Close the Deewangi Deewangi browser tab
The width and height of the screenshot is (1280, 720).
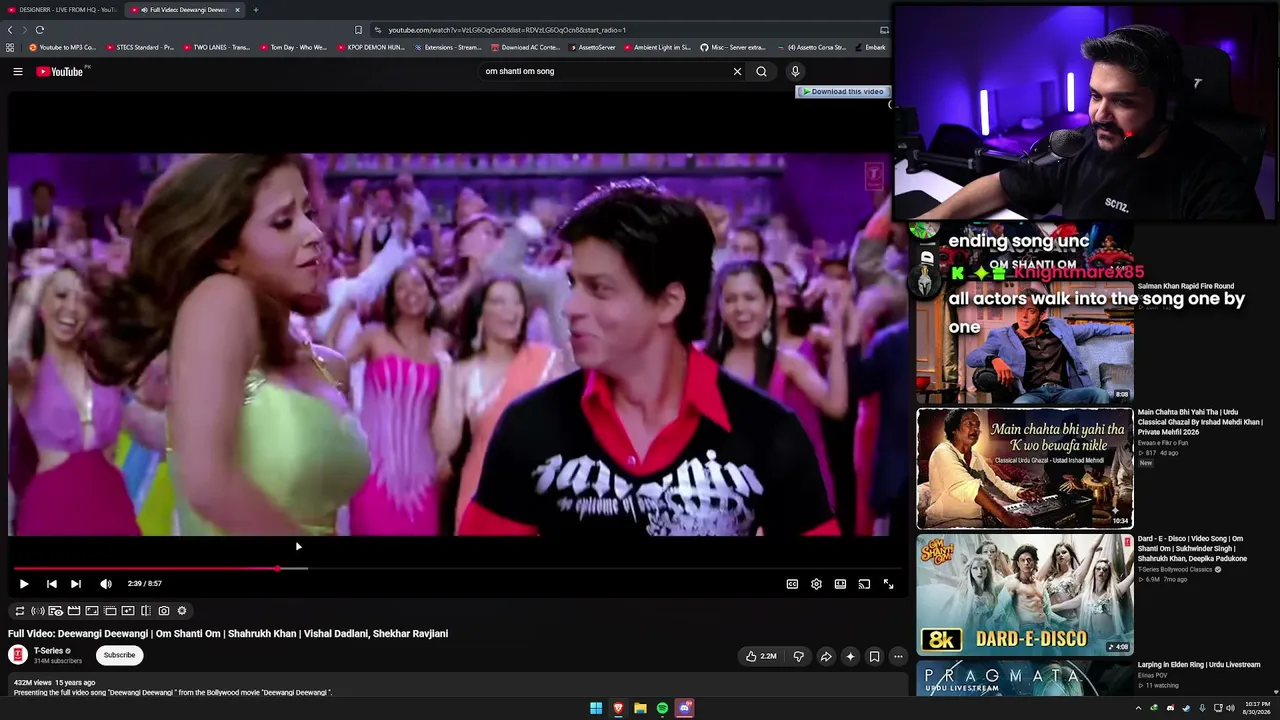(238, 10)
